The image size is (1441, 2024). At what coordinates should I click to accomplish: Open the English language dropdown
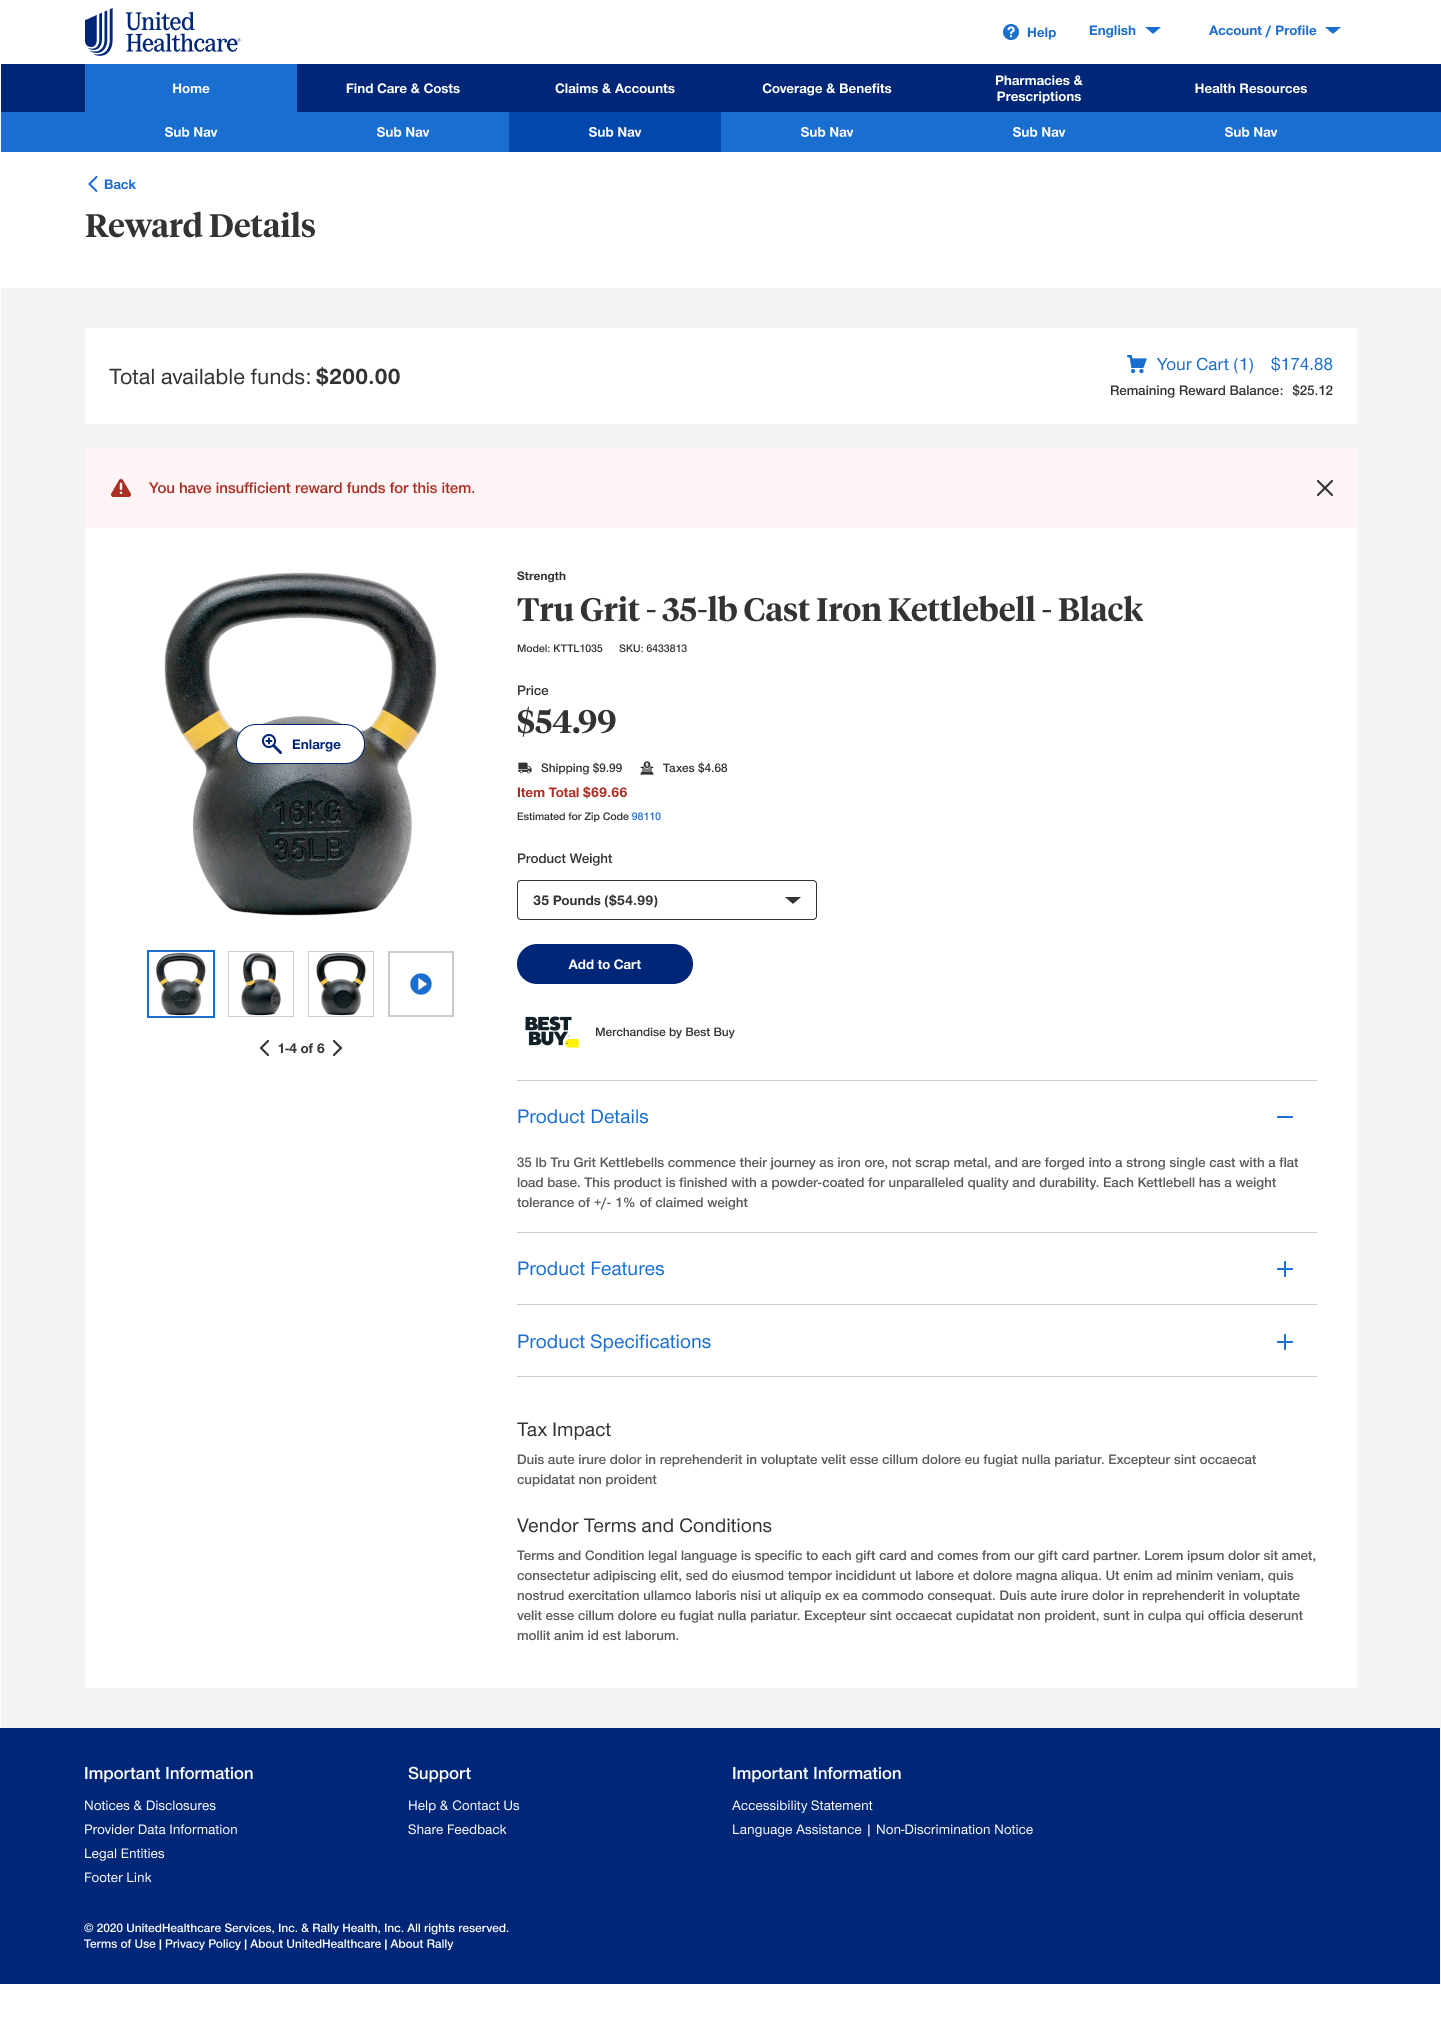tap(1124, 31)
